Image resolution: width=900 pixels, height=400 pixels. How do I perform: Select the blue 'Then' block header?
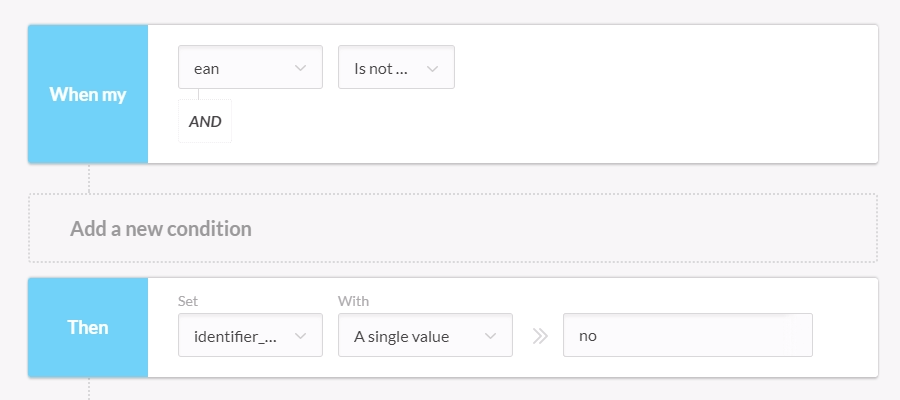[x=88, y=327]
